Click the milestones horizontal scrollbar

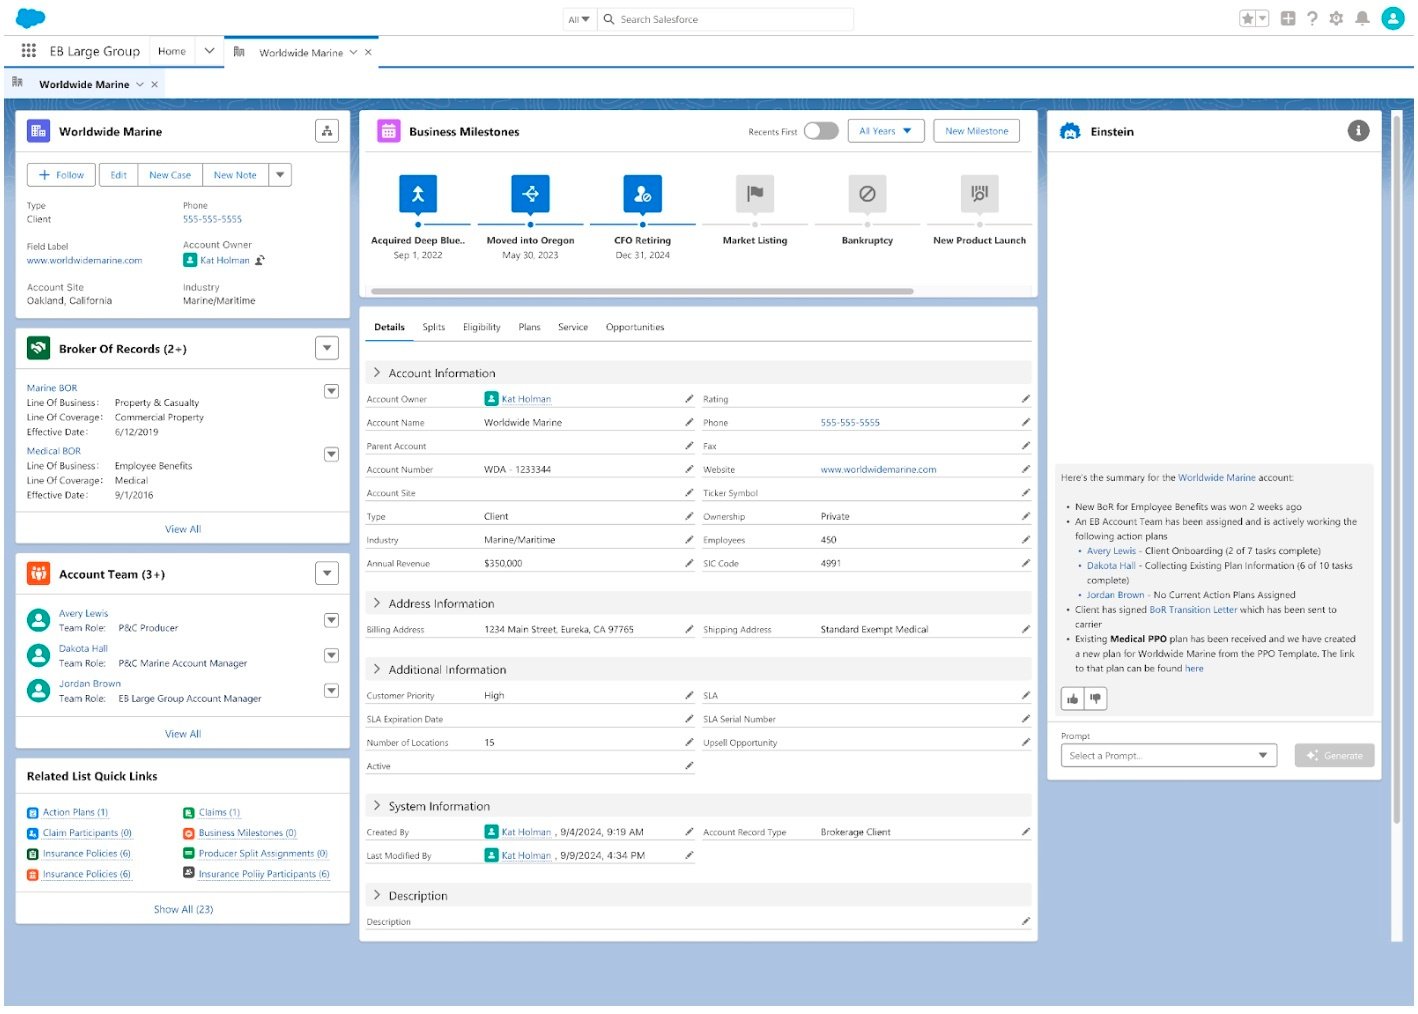click(642, 292)
